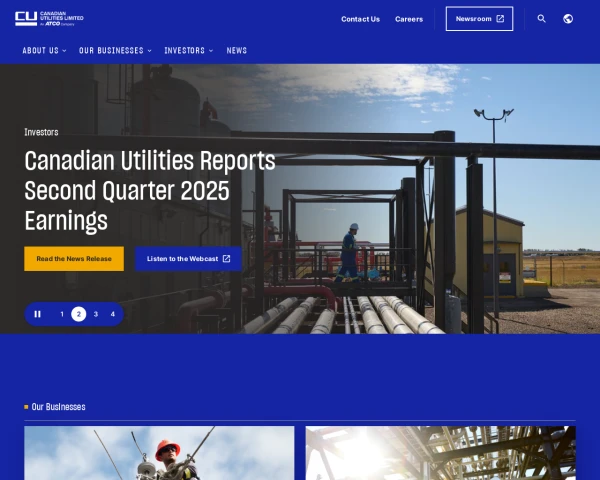
Task: Click Listen to the Webcast button
Action: click(188, 259)
